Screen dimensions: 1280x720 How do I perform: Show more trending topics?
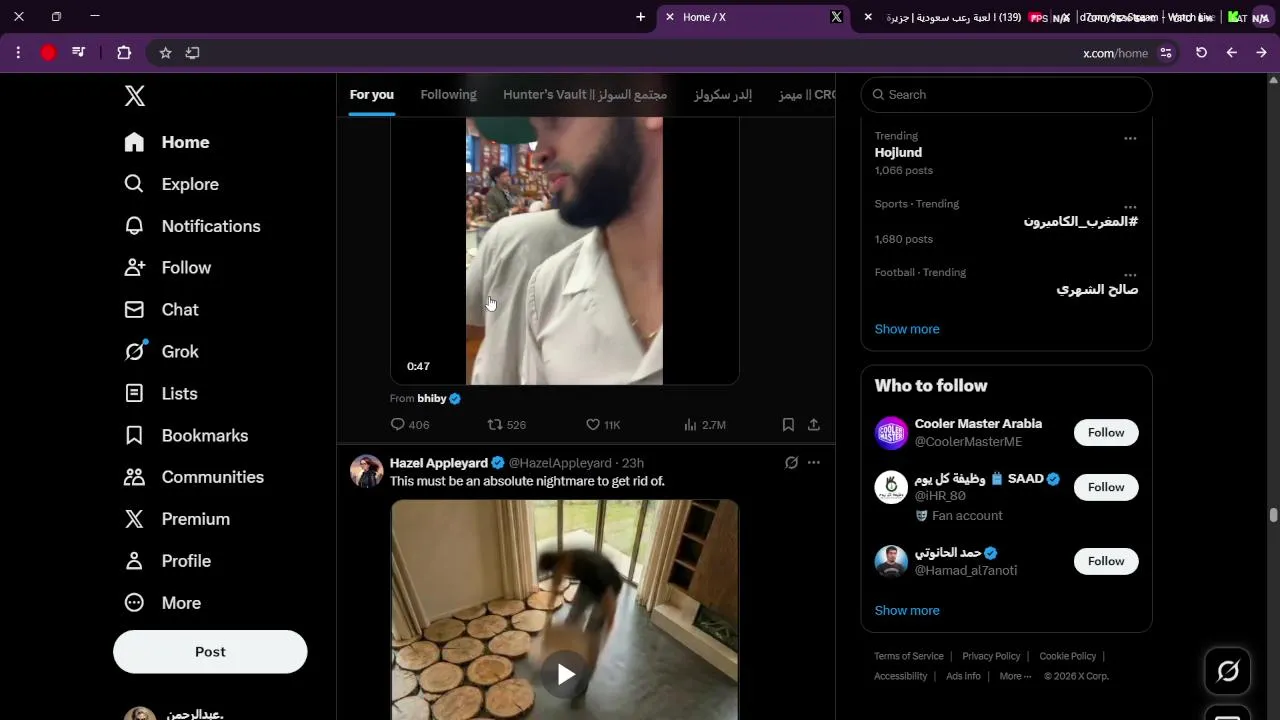click(907, 329)
